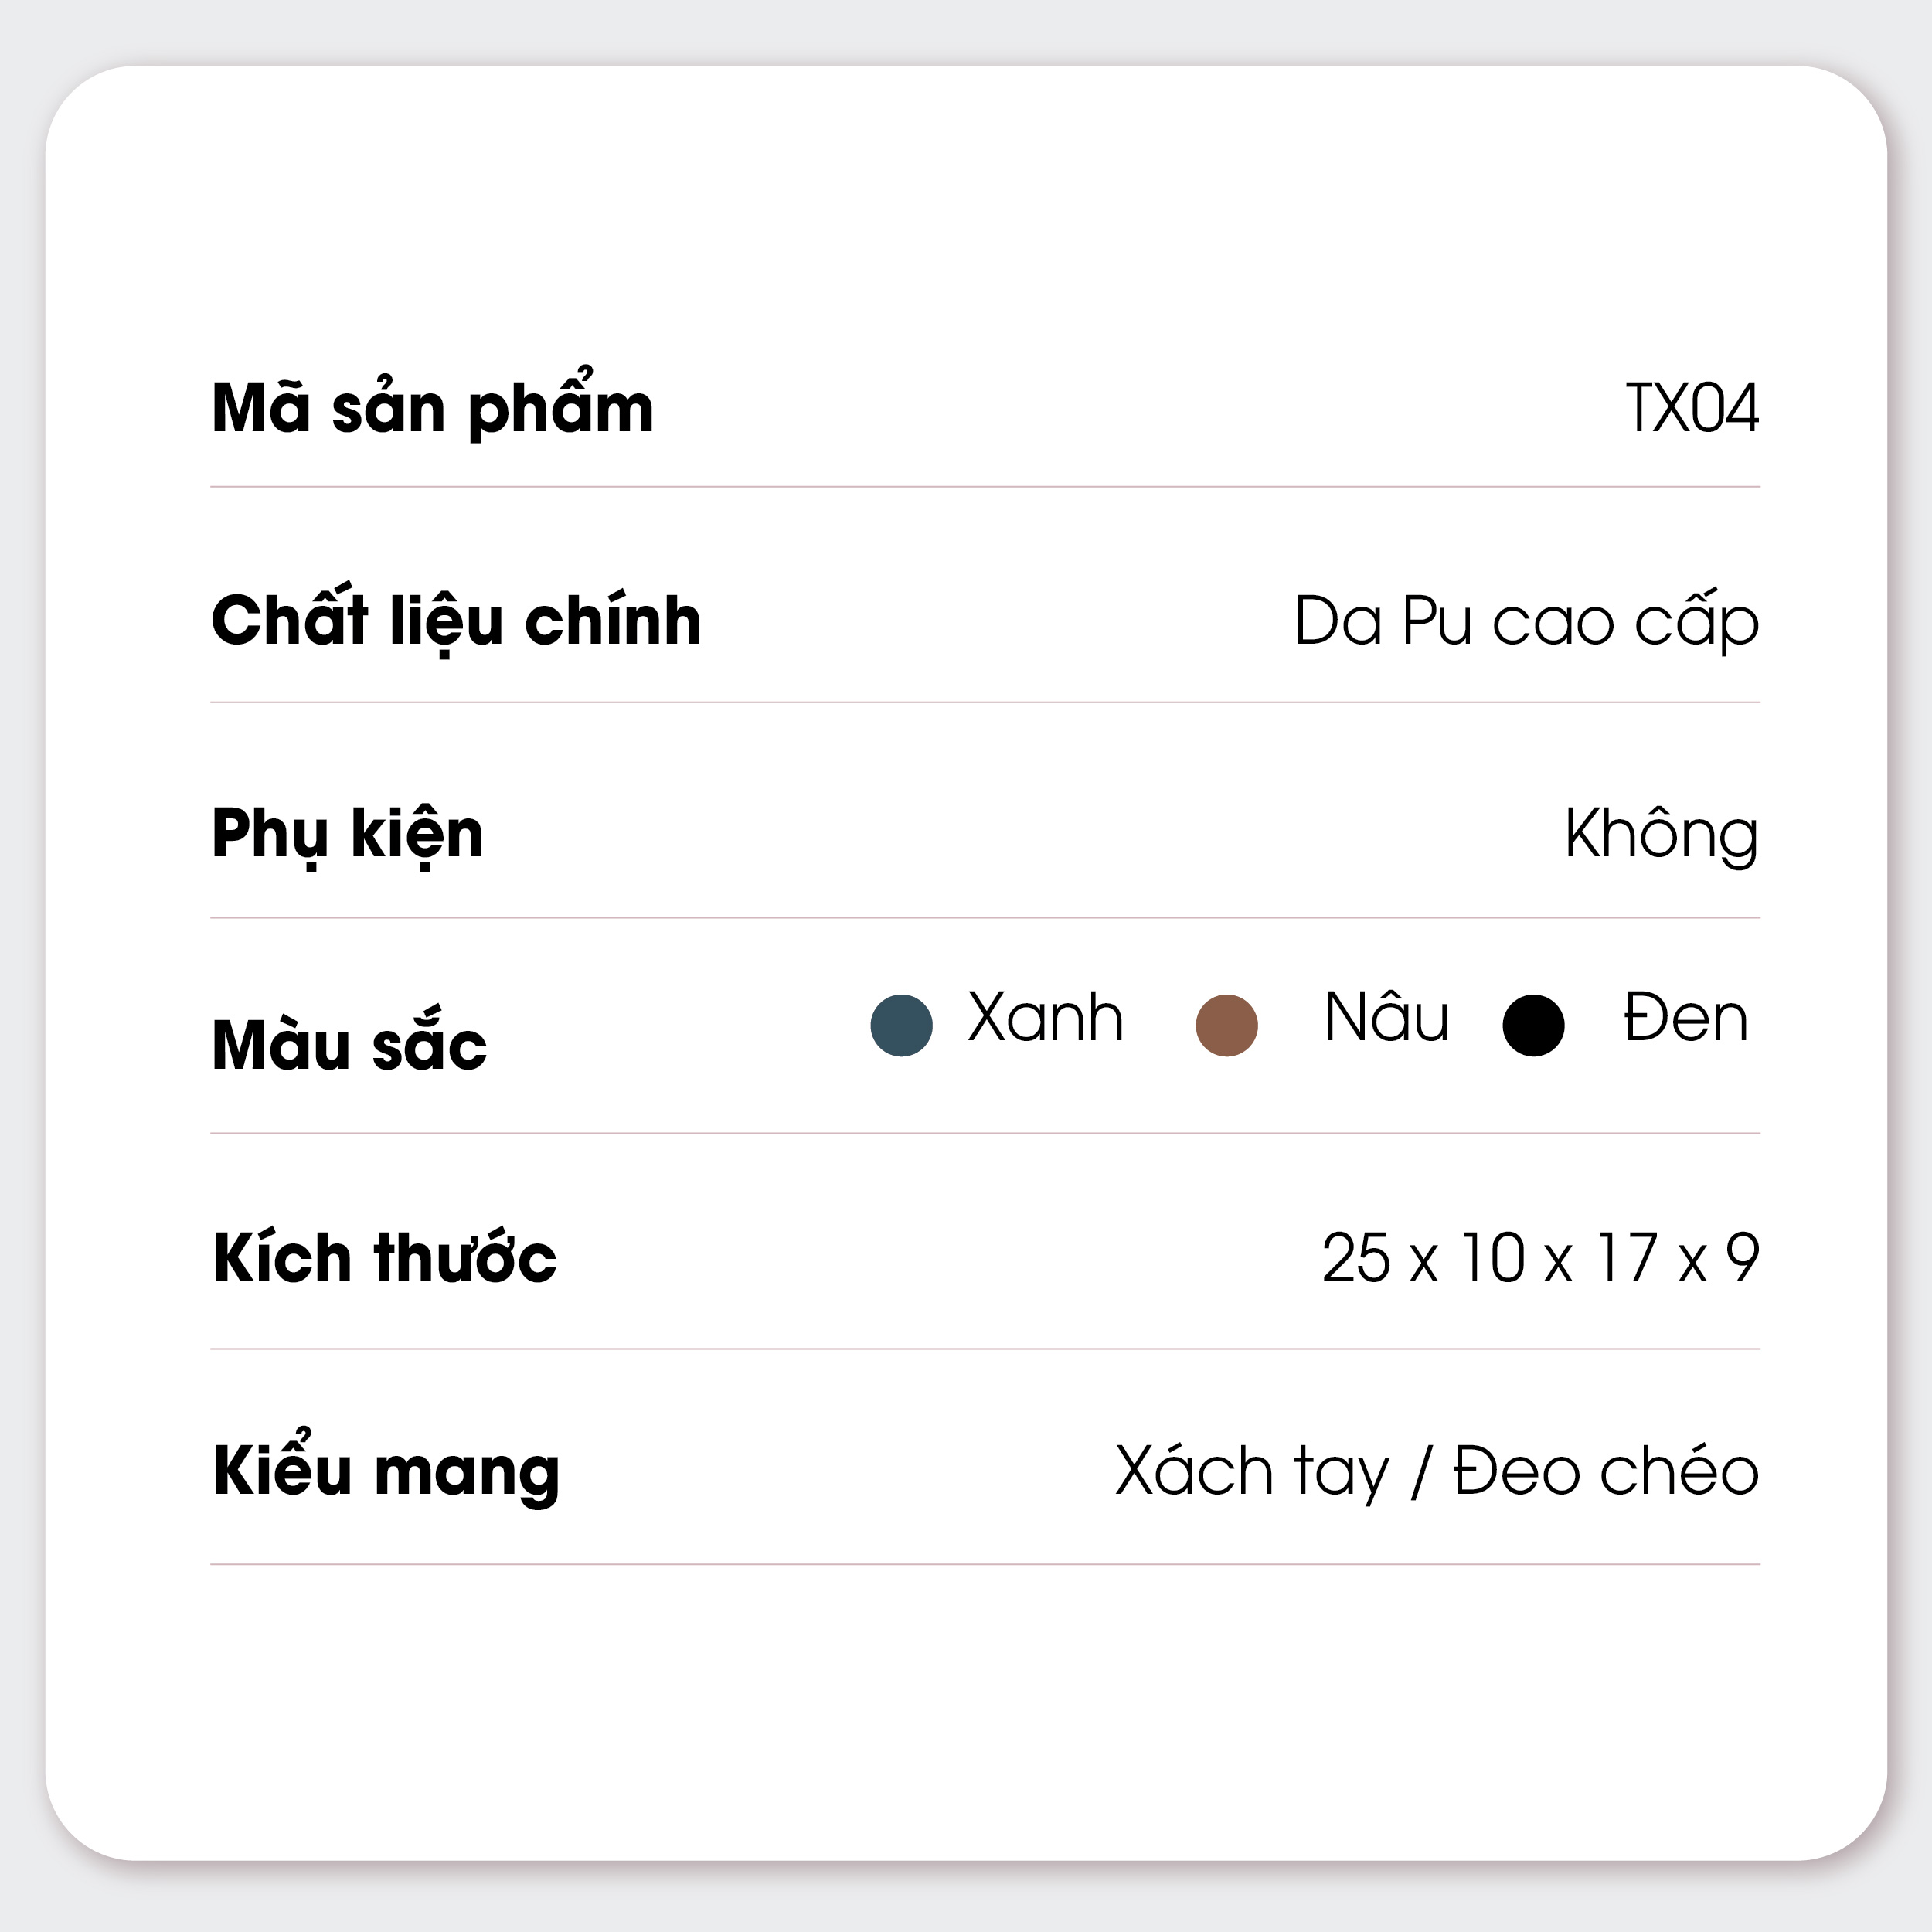This screenshot has width=1932, height=1932.
Task: Click the Kích thước label
Action: (x=384, y=1258)
